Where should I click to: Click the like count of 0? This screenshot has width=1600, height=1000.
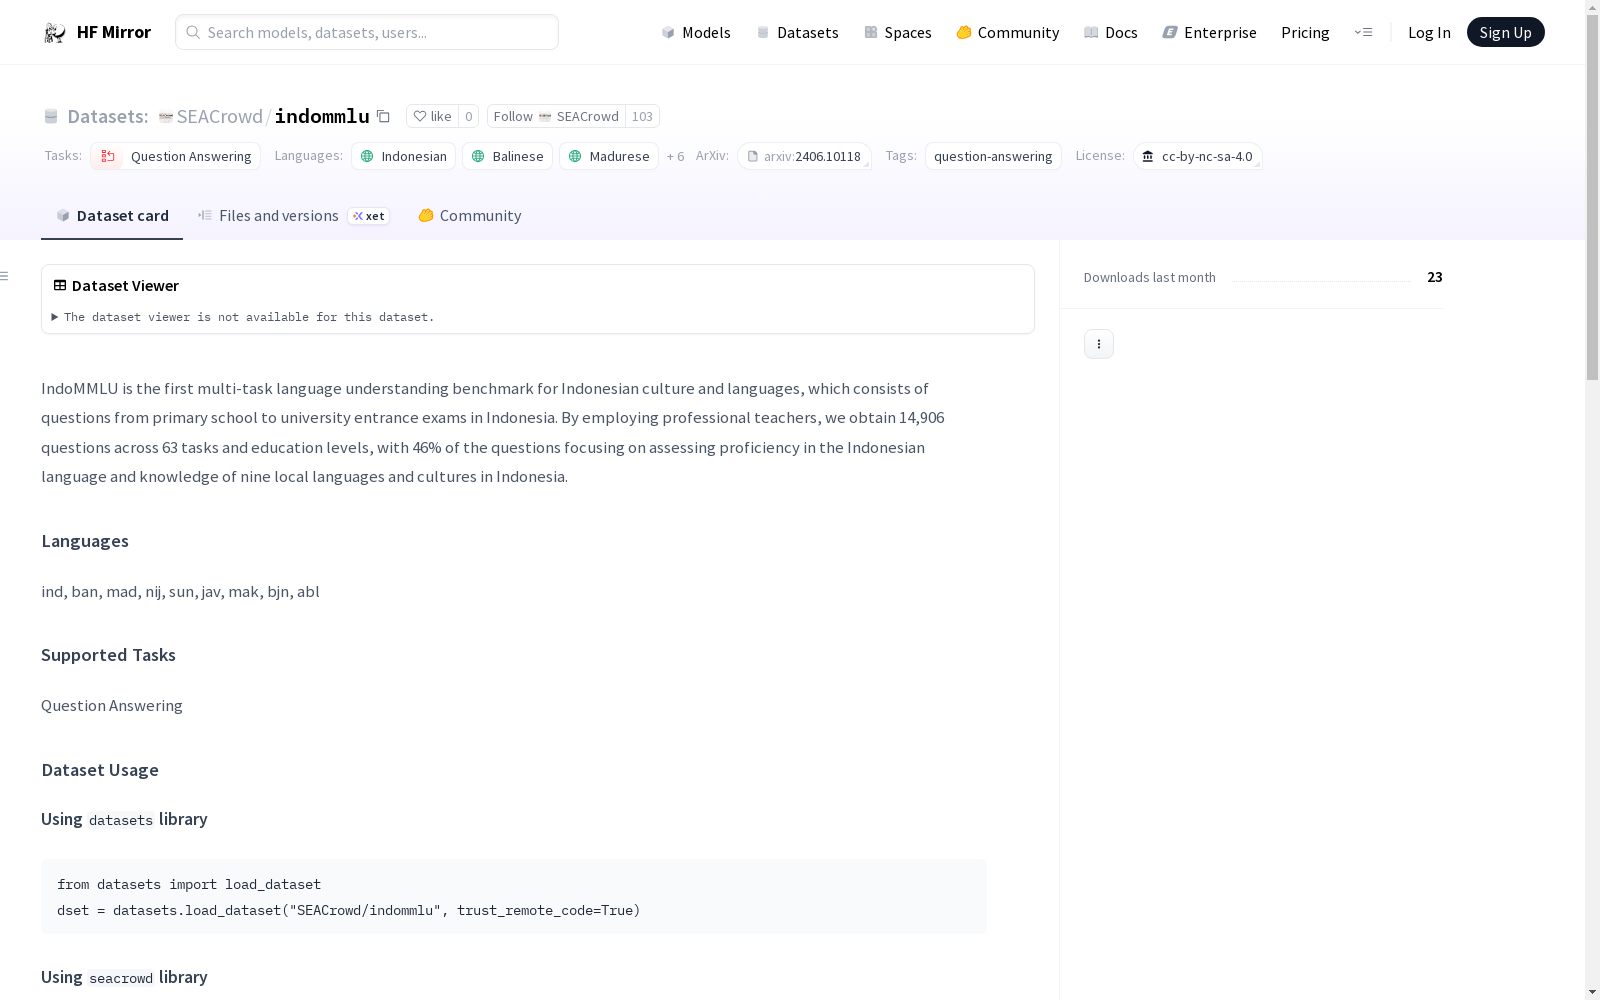click(x=468, y=116)
